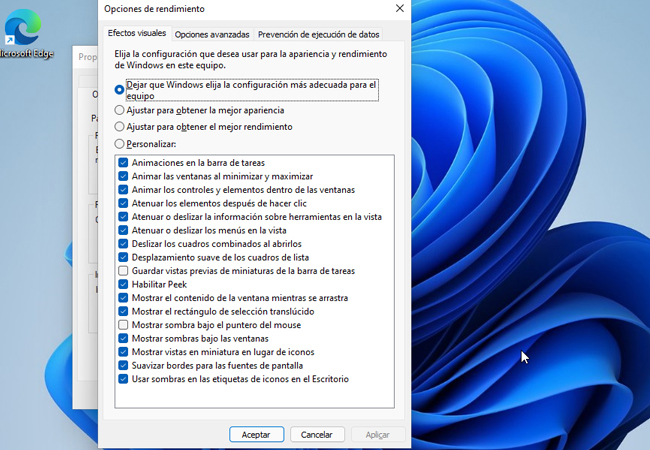
Task: Click the 'Elija la configuración que desea usar' description text
Action: 250,59
